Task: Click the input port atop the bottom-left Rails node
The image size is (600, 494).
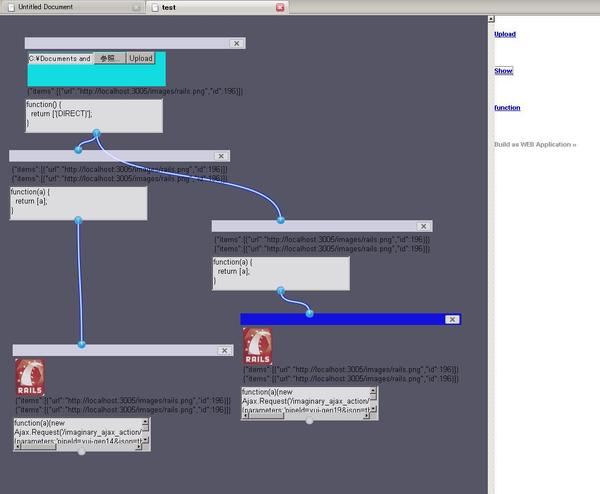Action: [x=81, y=345]
